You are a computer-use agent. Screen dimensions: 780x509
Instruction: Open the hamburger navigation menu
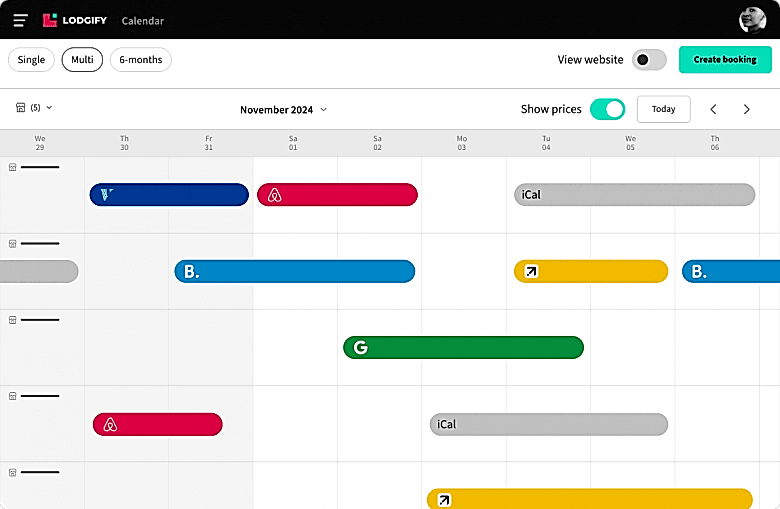pos(20,20)
